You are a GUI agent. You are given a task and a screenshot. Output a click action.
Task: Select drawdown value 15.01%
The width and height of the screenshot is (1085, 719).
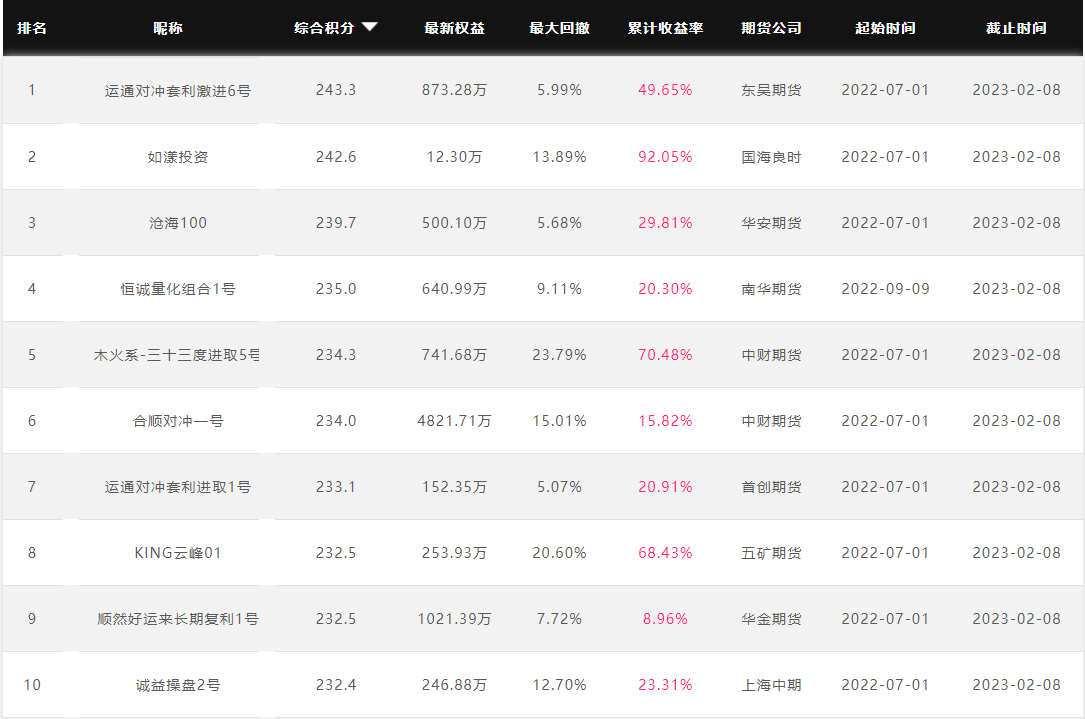(x=559, y=421)
